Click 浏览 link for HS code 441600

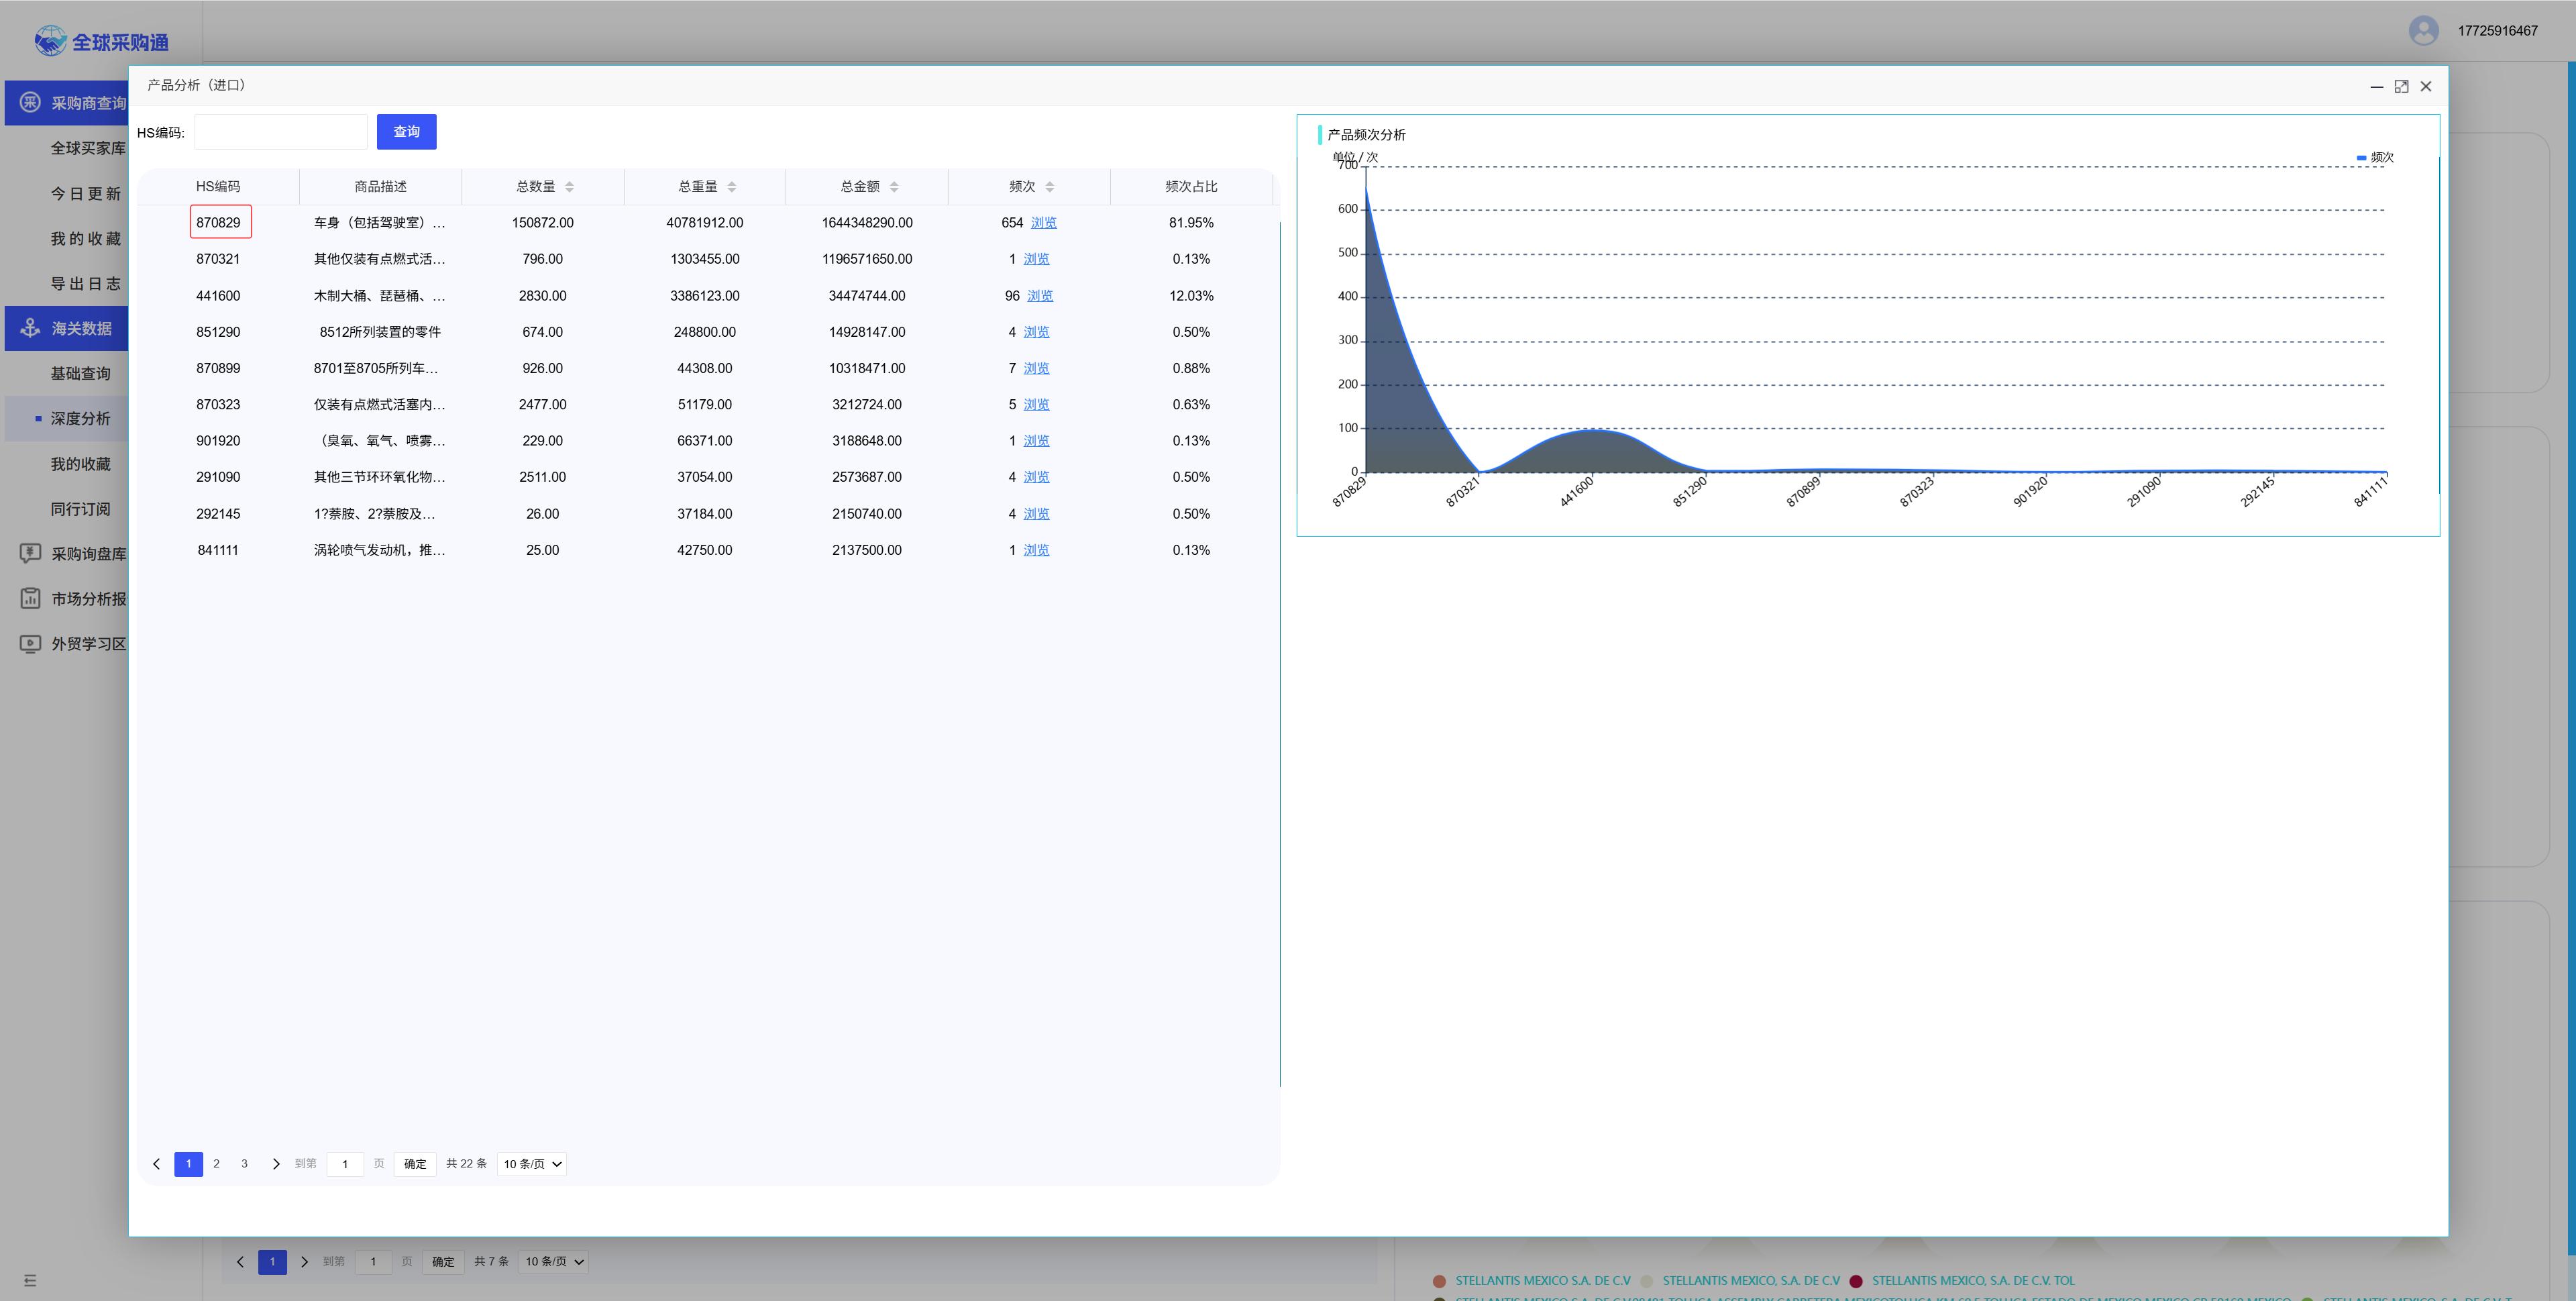(1040, 296)
